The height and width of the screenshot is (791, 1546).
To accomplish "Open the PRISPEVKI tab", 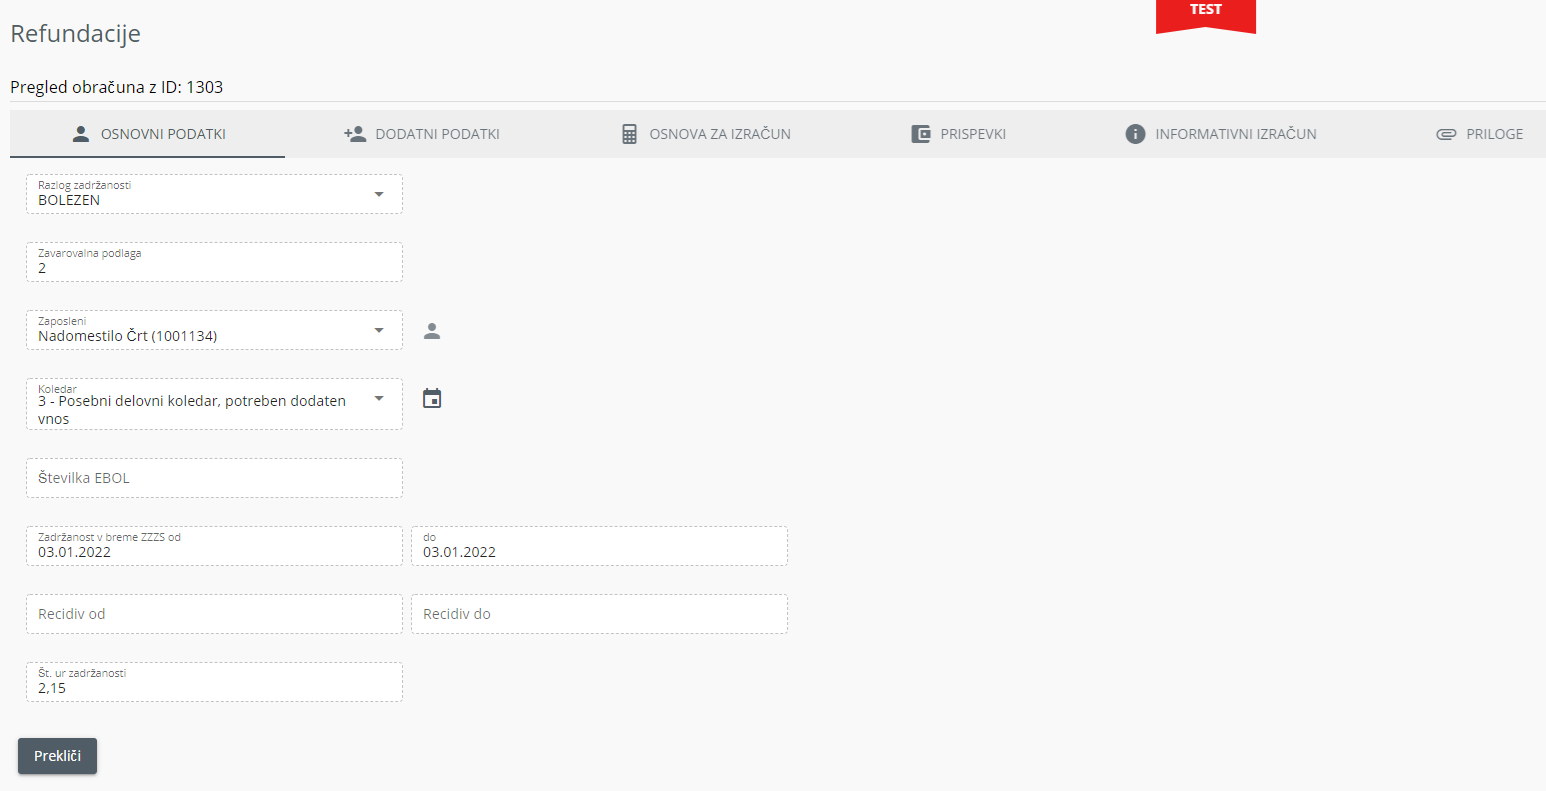I will coord(972,134).
